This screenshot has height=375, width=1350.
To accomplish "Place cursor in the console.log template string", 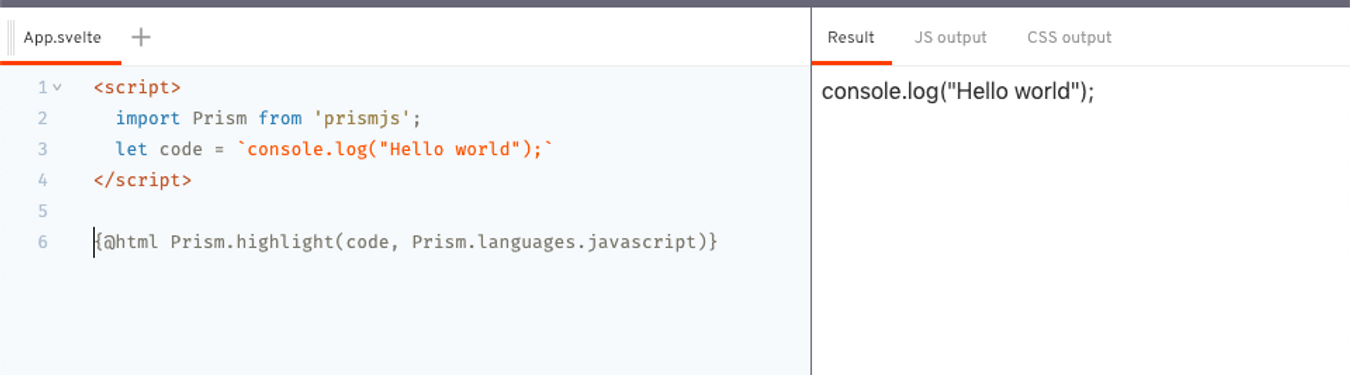I will point(394,150).
